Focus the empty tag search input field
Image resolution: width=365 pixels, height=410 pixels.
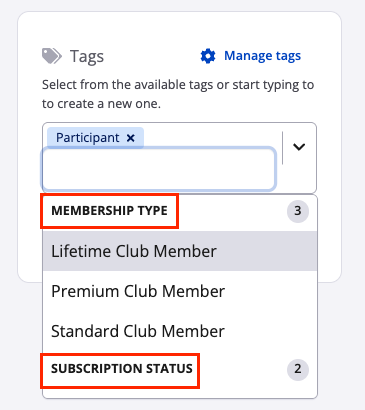[159, 169]
